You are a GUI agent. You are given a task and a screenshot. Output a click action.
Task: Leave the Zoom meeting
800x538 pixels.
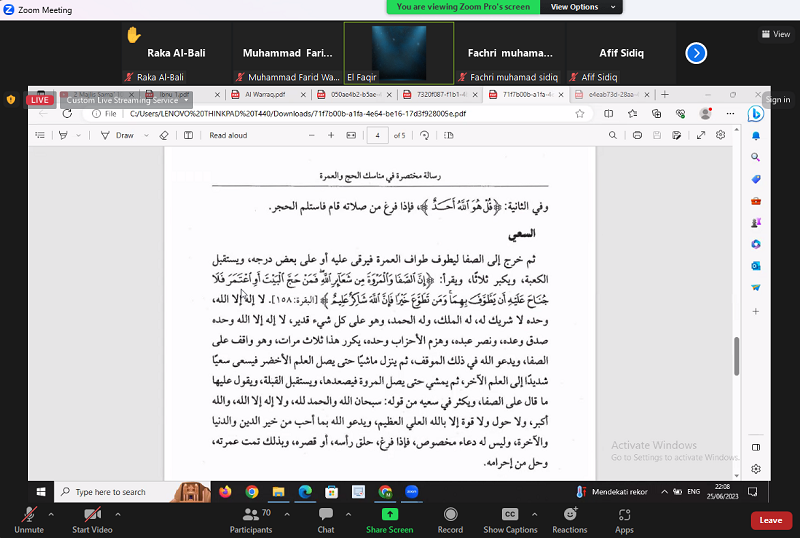pos(770,520)
